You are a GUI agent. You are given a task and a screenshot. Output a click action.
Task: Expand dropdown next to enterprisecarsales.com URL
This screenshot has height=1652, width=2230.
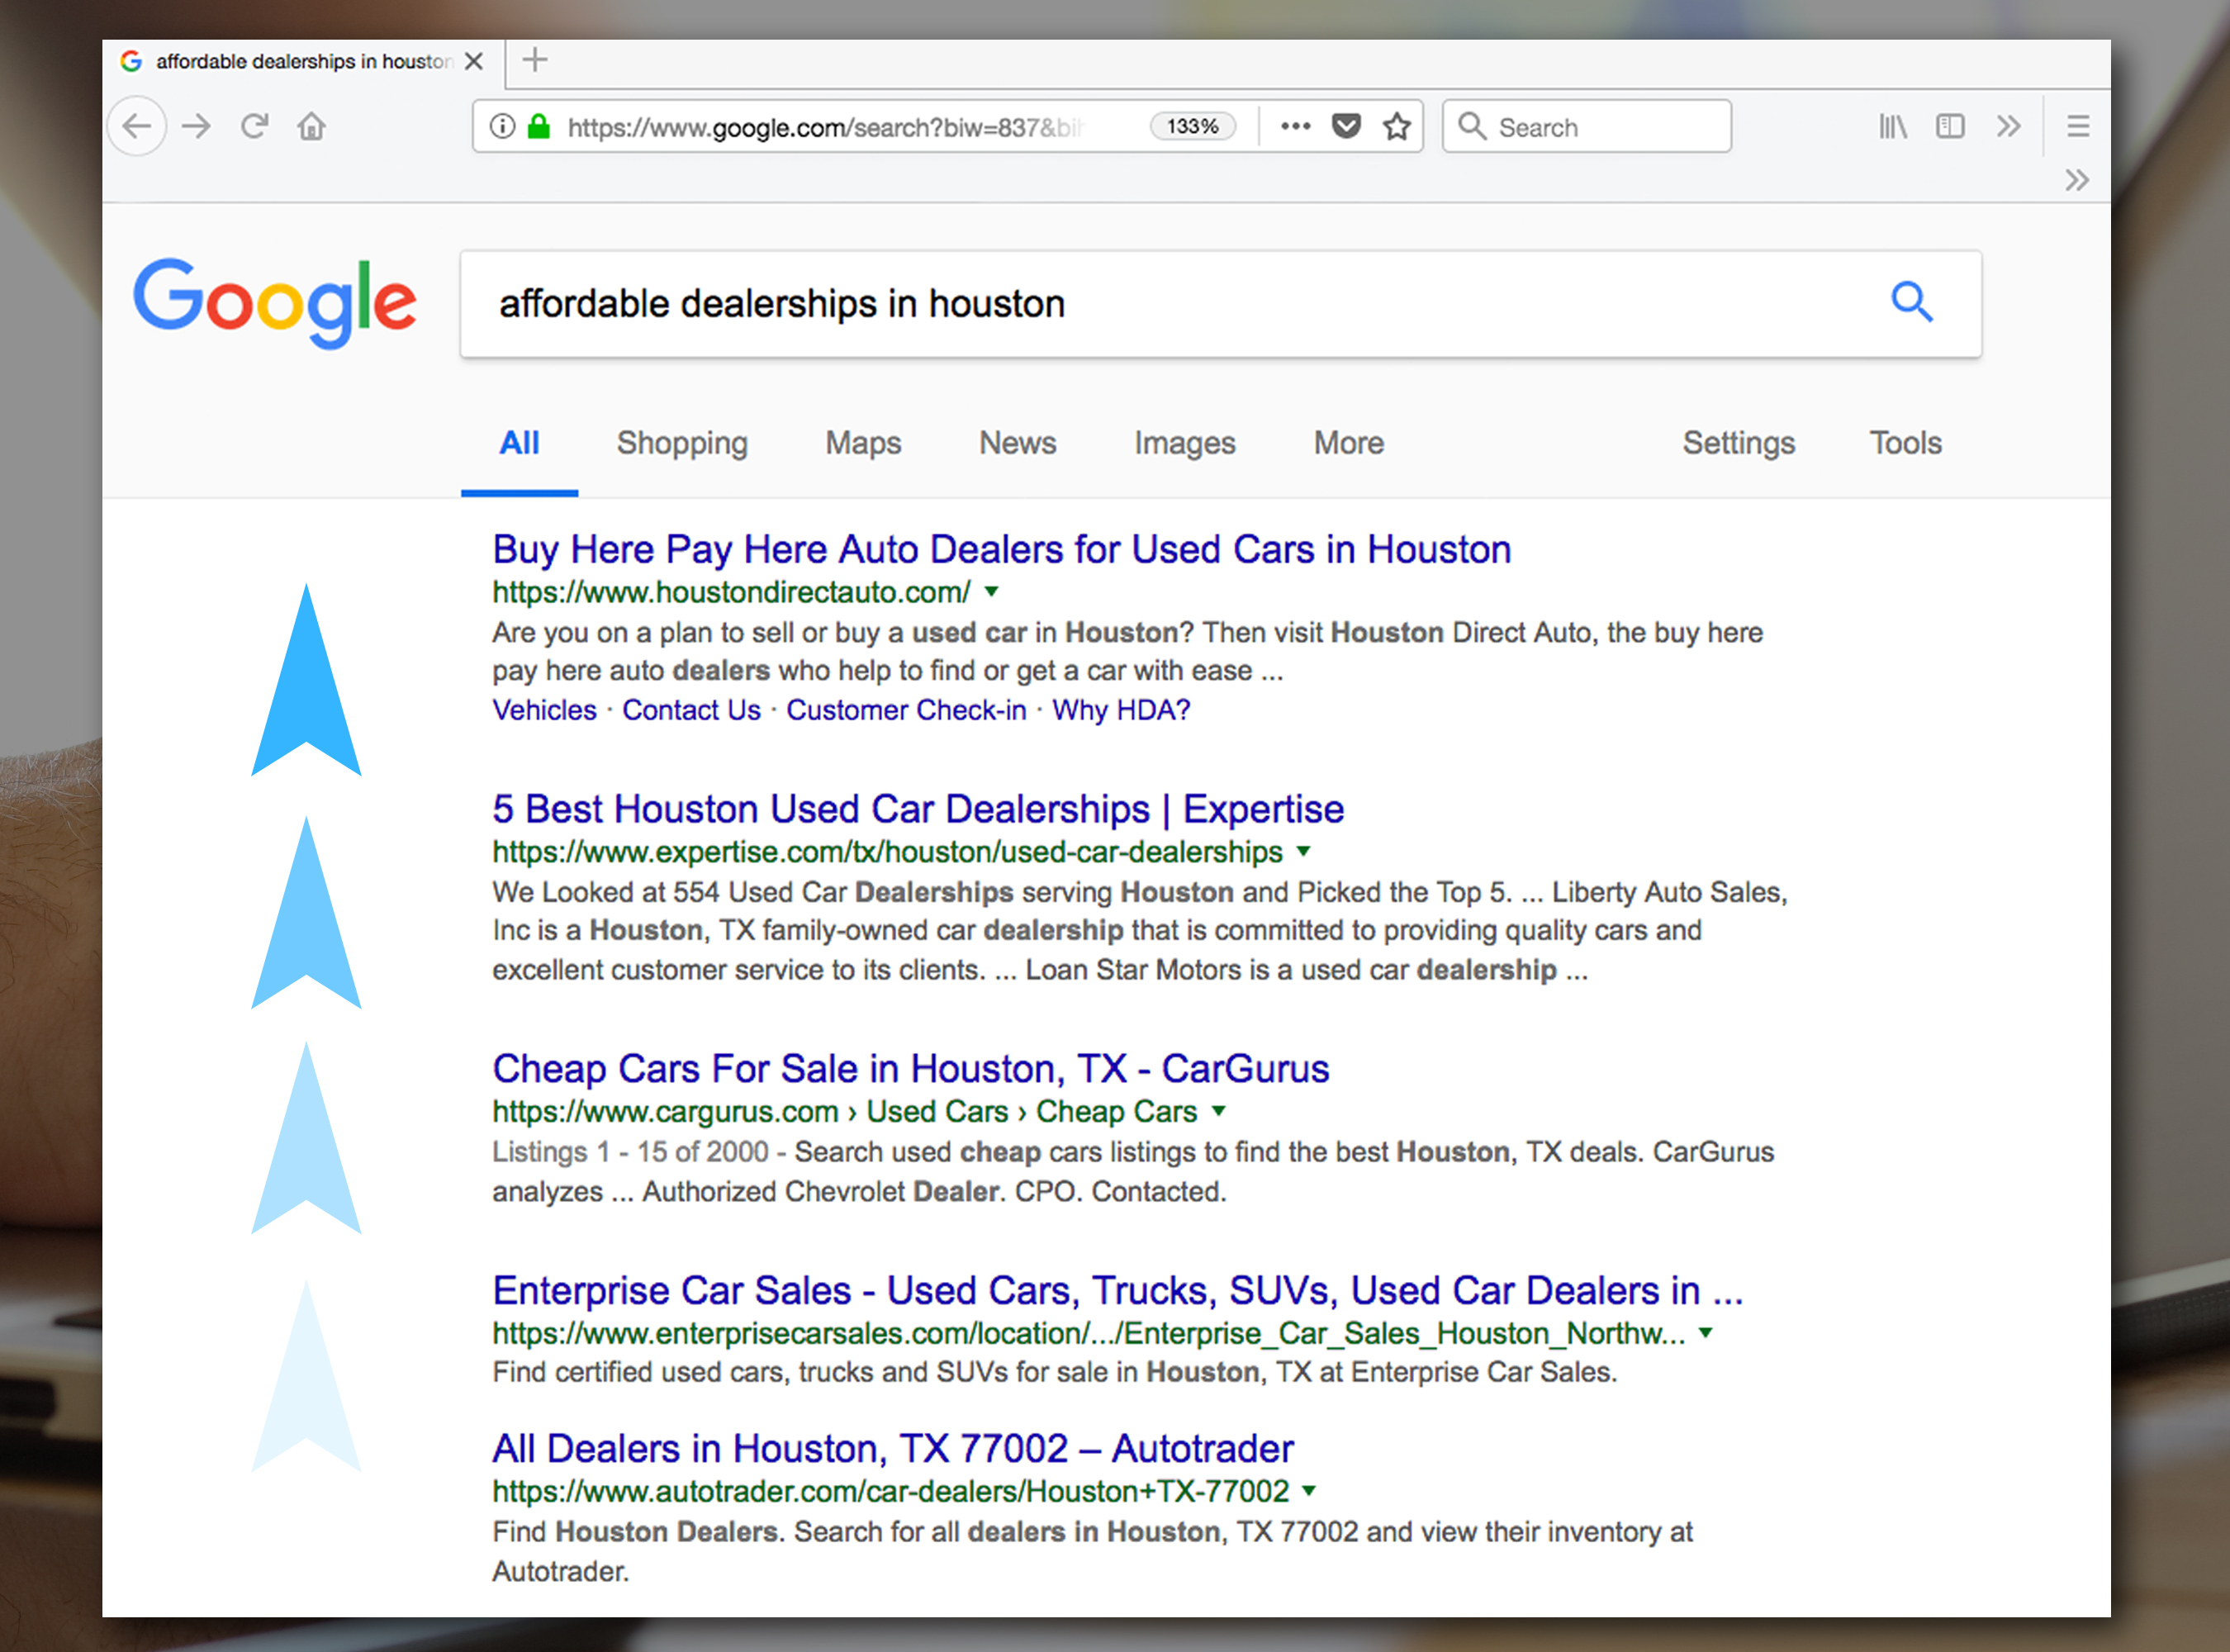click(x=1705, y=1333)
